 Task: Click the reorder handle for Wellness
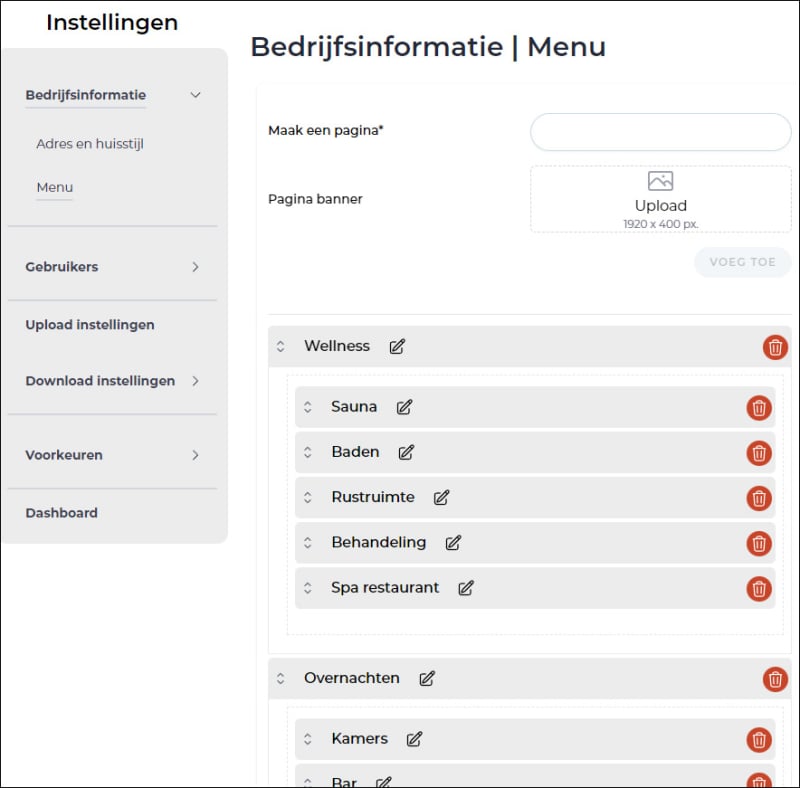click(x=280, y=347)
